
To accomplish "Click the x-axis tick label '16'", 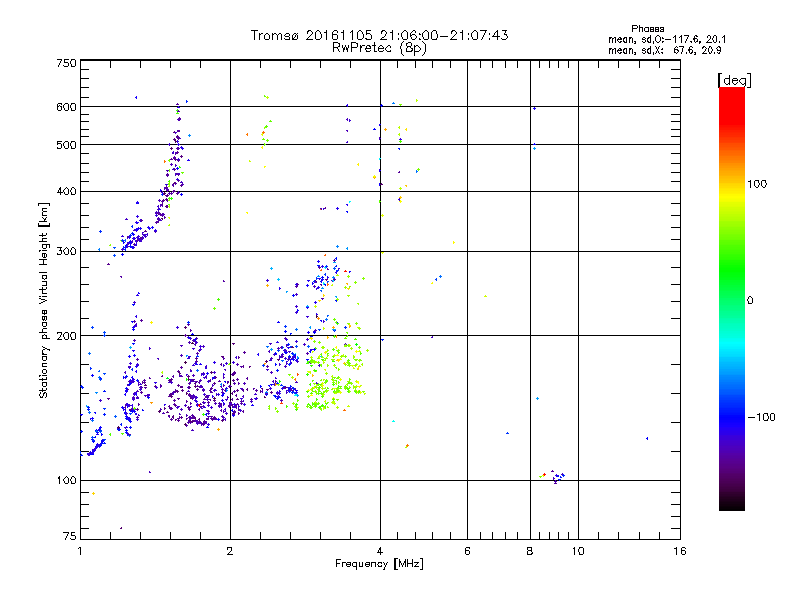I will [x=680, y=551].
